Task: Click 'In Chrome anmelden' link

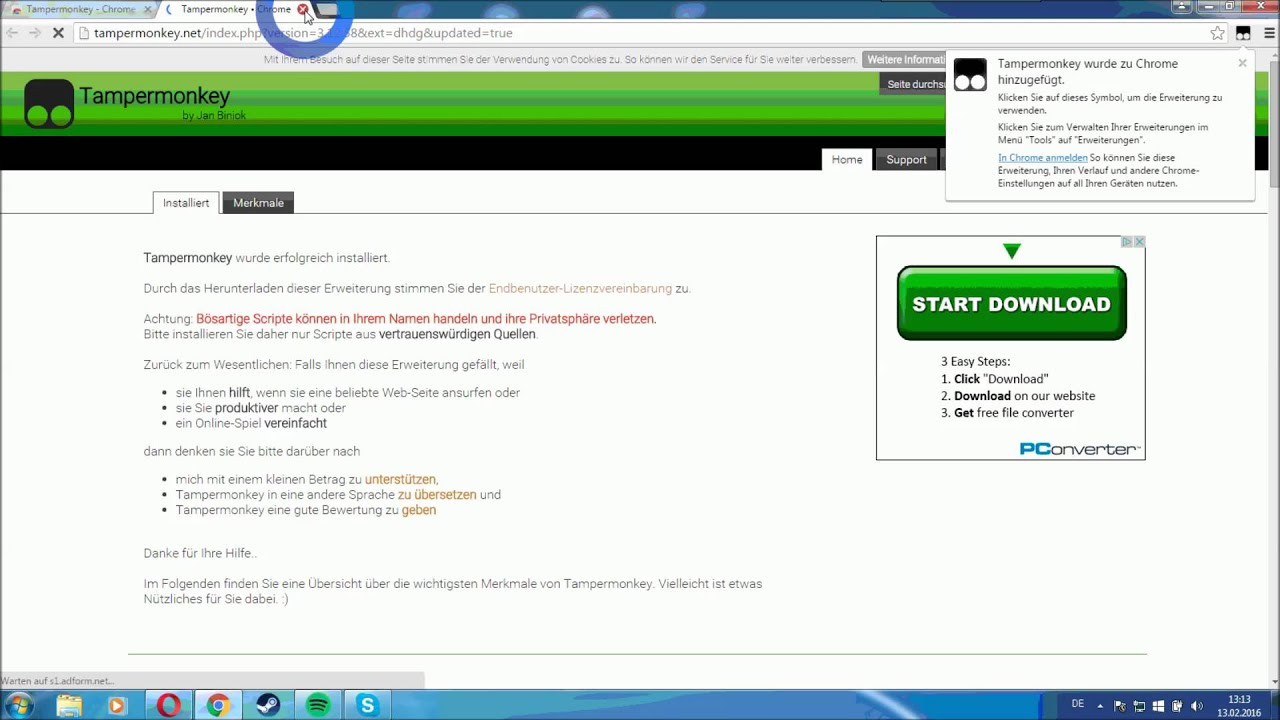Action: 1042,158
